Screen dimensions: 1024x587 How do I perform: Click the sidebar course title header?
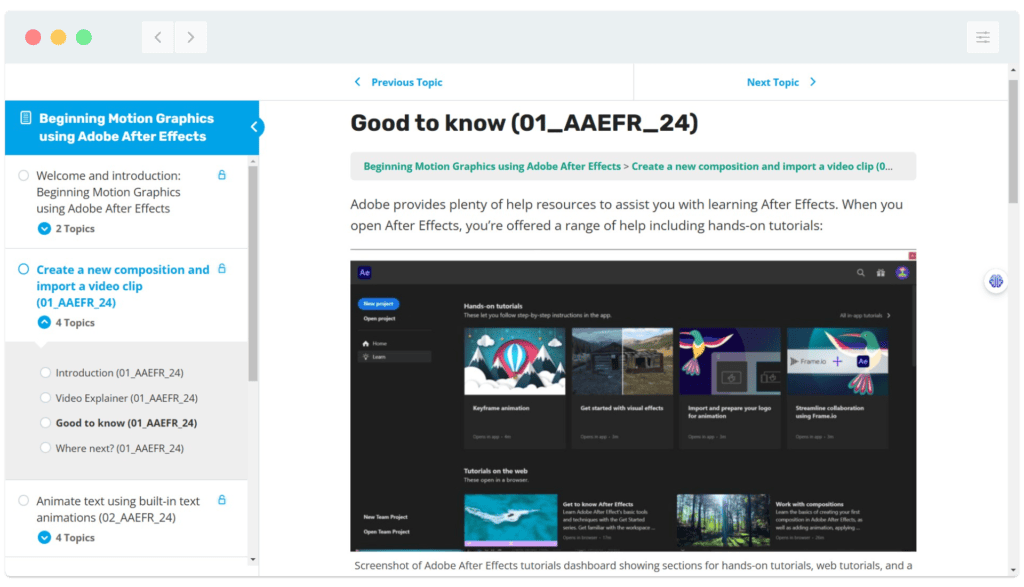point(126,127)
